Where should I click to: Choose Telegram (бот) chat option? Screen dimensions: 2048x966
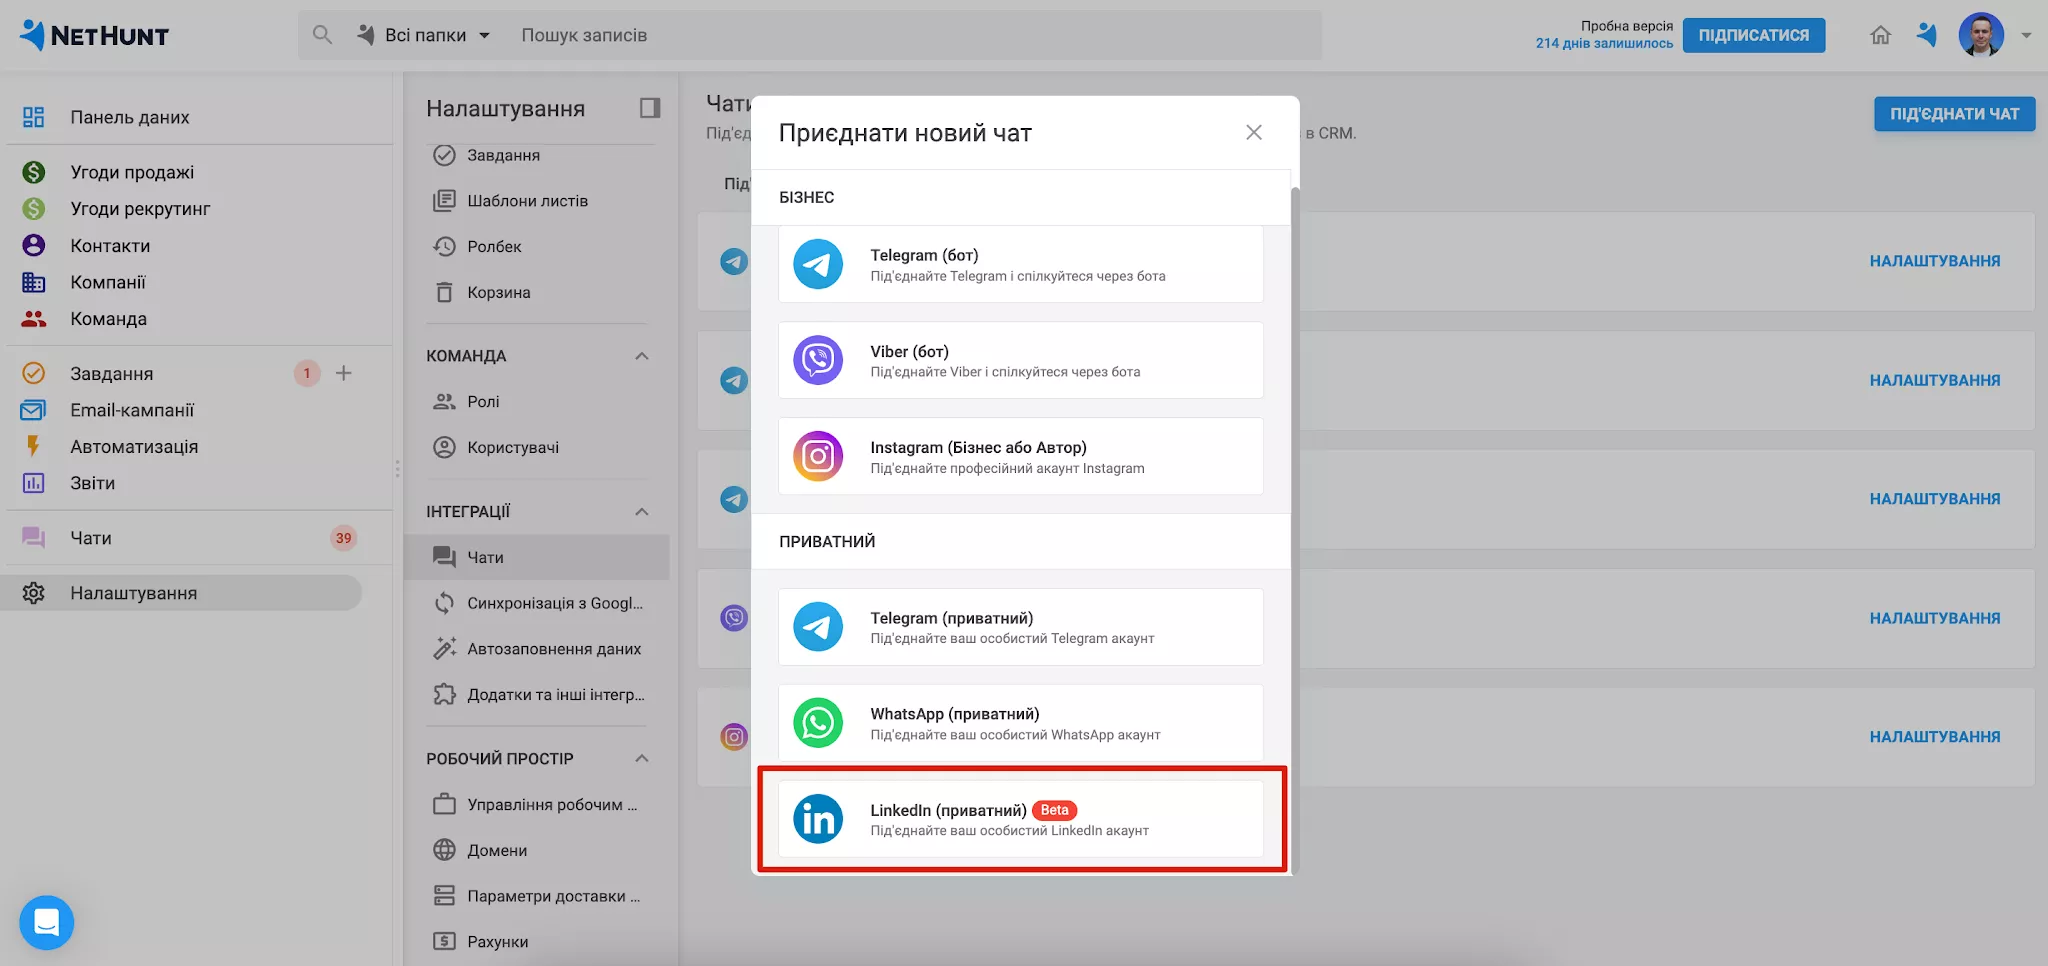point(1021,265)
